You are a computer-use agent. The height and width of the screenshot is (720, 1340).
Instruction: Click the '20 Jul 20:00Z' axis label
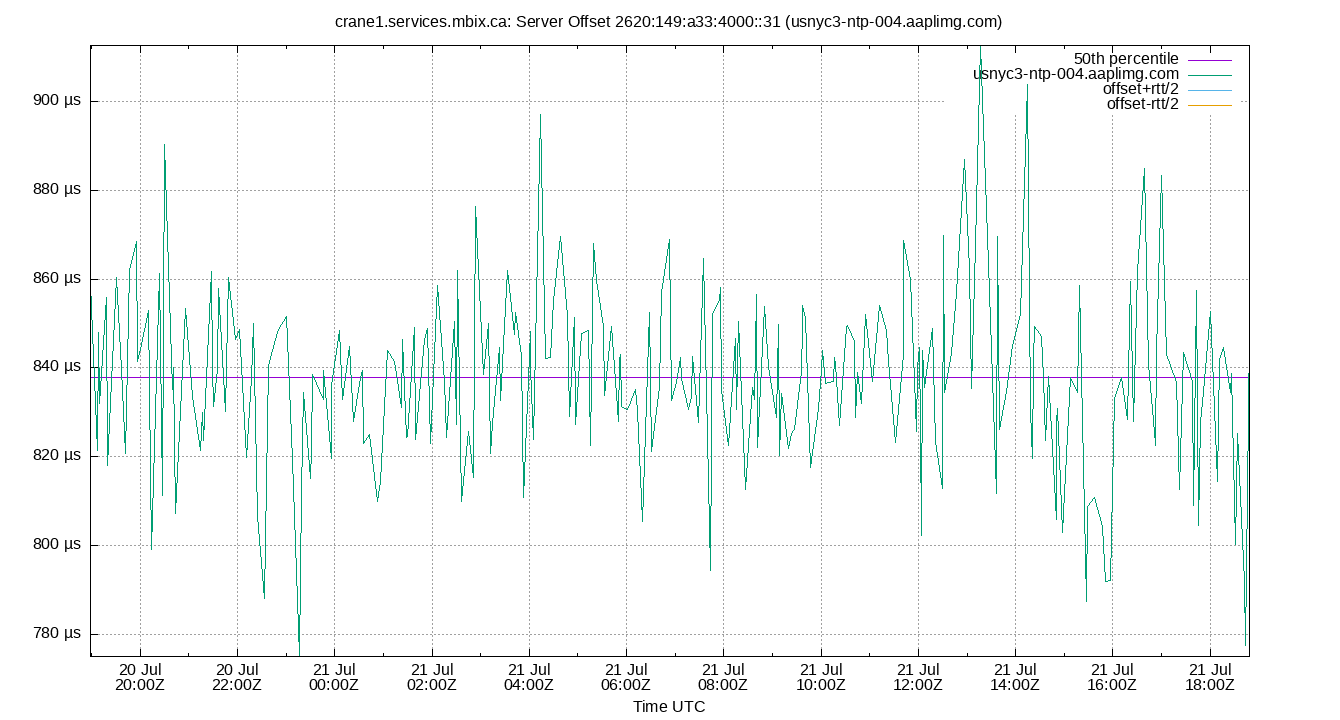[140, 677]
